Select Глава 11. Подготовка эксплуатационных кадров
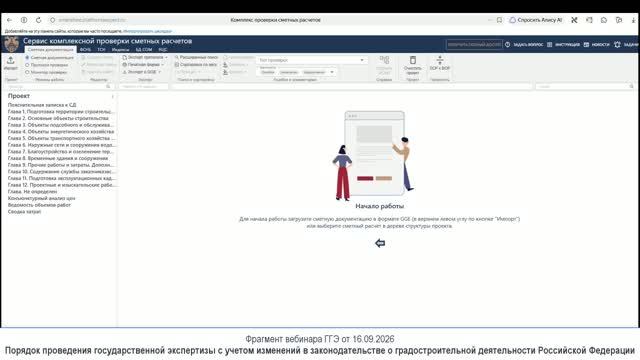The image size is (640, 360). click(62, 178)
